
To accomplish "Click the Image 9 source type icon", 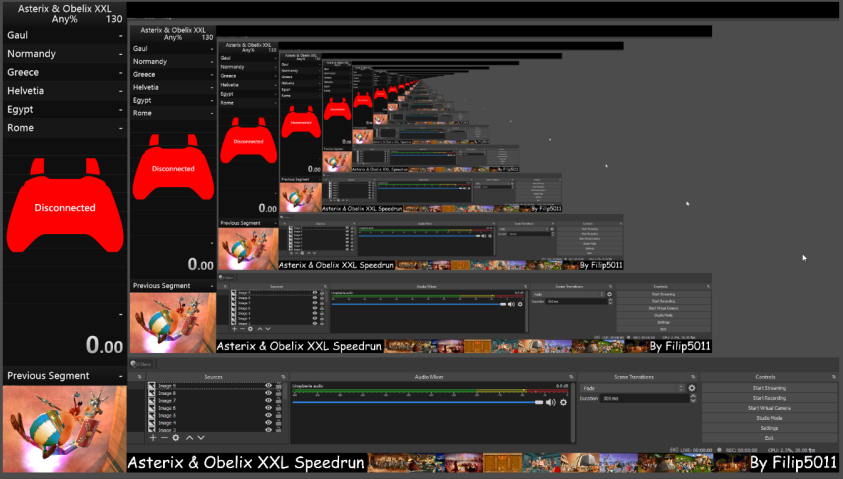I will [x=152, y=386].
